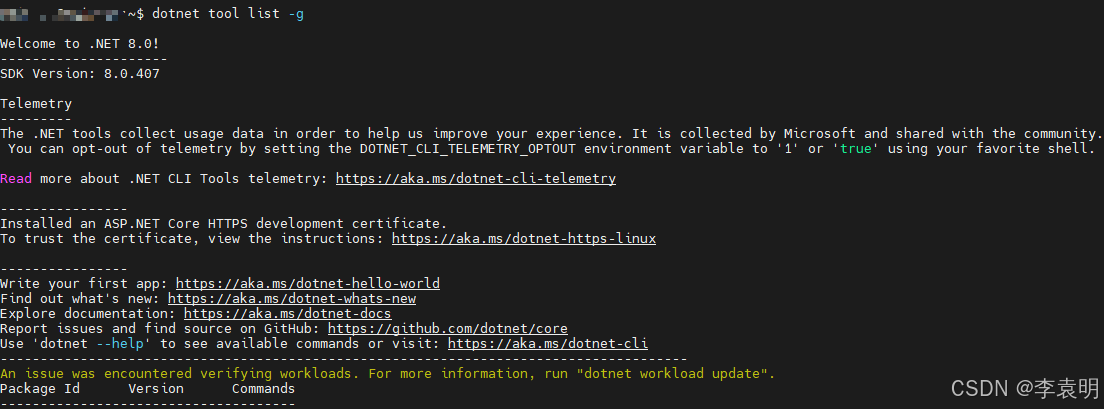The image size is (1104, 409).
Task: Click 'Installed an ASP.NET Core HTTPS development certificate.' line
Action: point(224,224)
